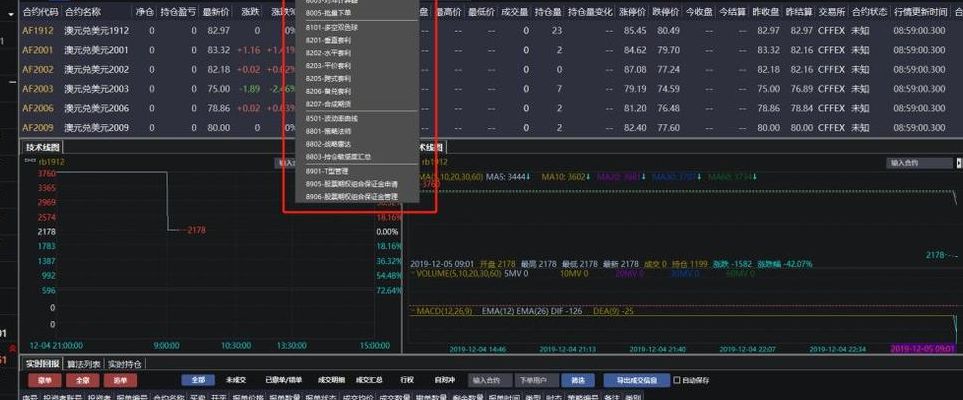This screenshot has height=400, width=963.
Task: Show 成交明细 view
Action: (332, 380)
